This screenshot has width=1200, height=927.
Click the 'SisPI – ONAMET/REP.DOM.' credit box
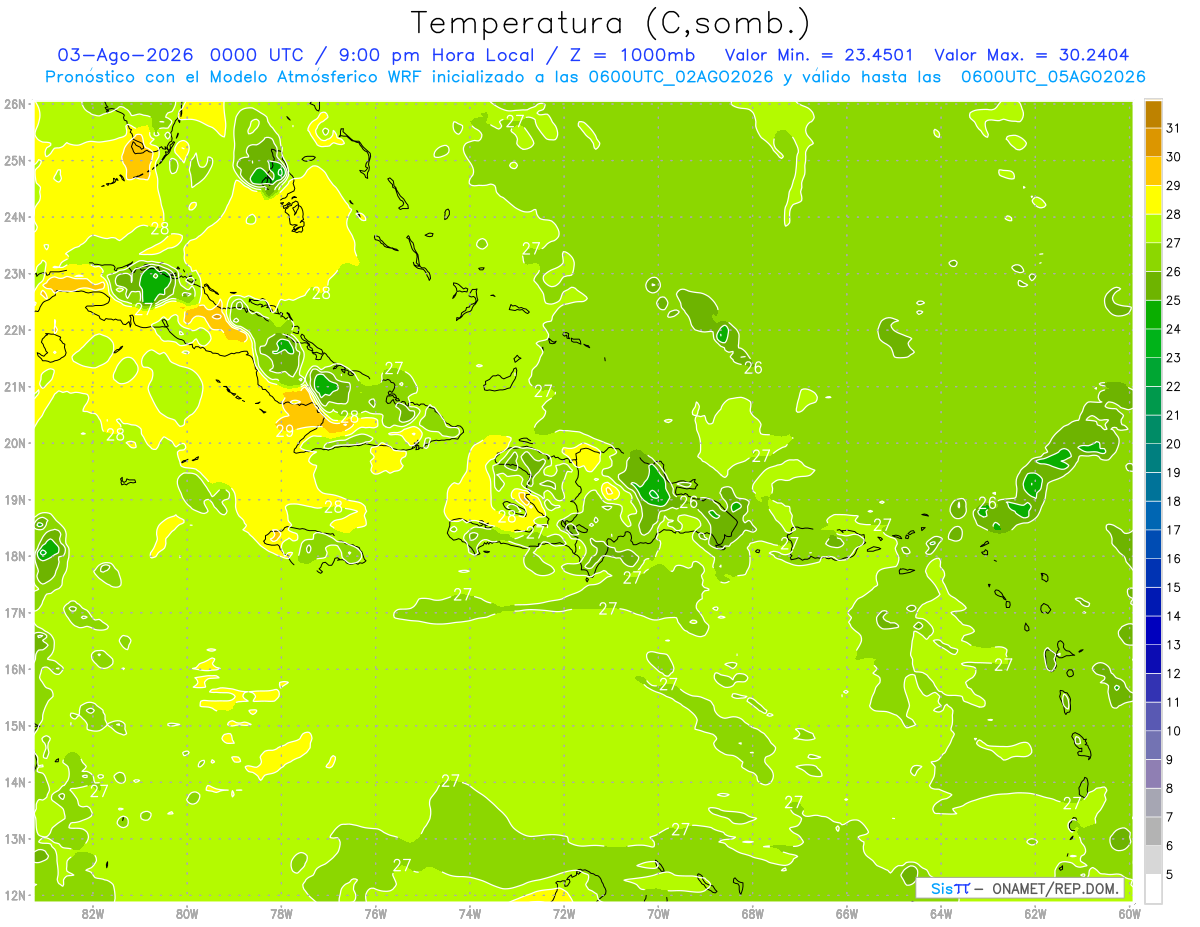point(1020,888)
